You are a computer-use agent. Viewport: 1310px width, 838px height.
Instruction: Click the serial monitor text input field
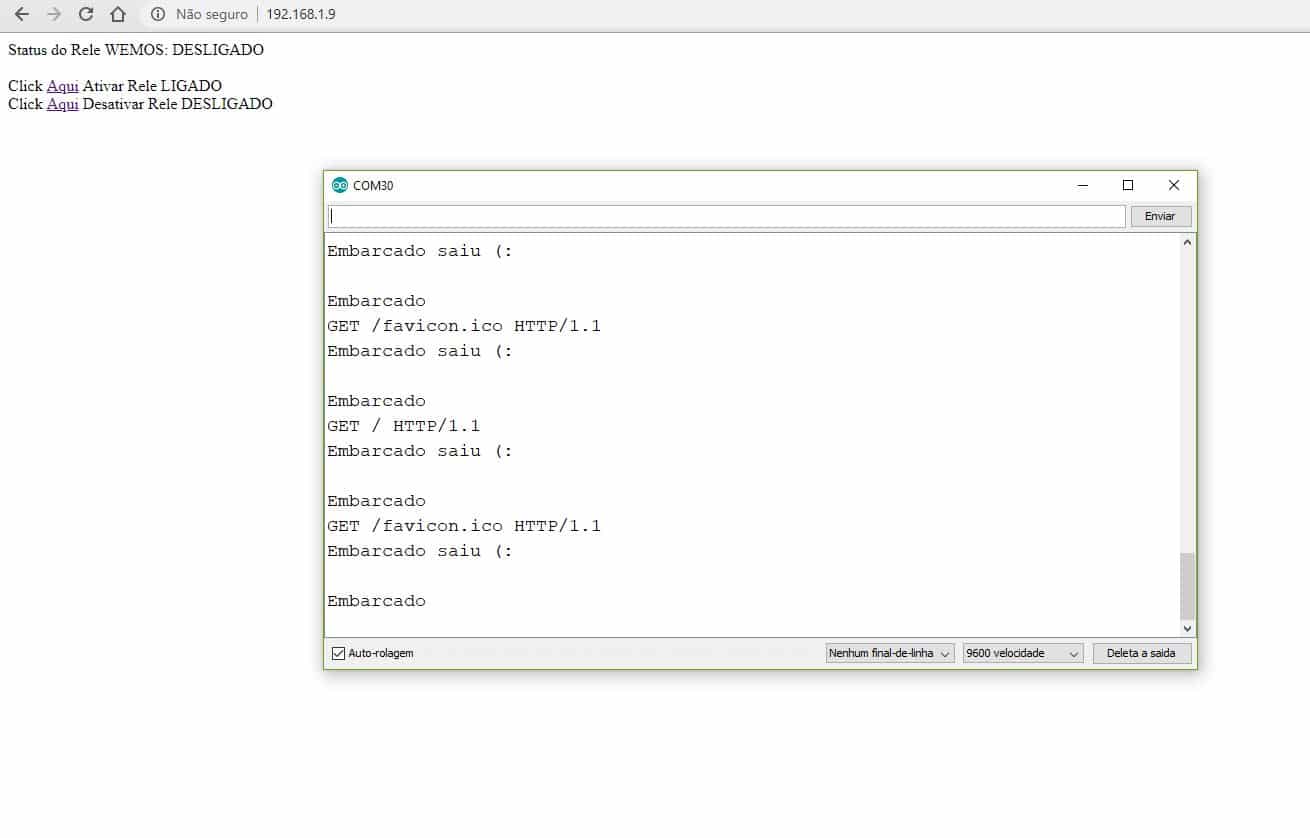[727, 216]
